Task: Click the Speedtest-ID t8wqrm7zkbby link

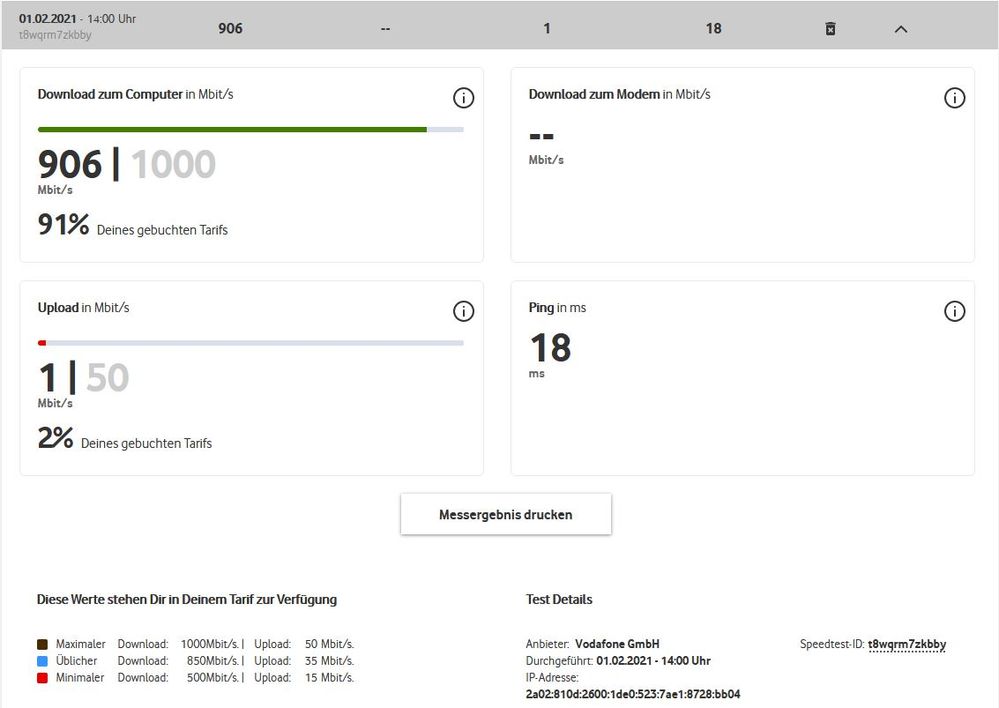Action: pyautogui.click(x=907, y=644)
